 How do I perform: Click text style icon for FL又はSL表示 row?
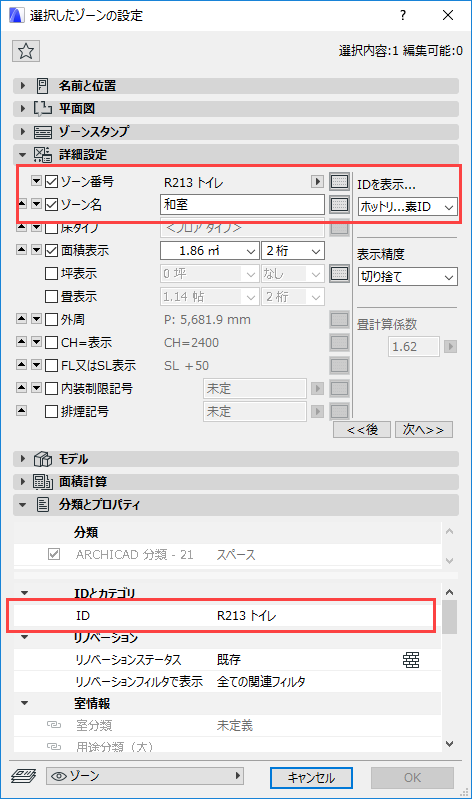[339, 365]
